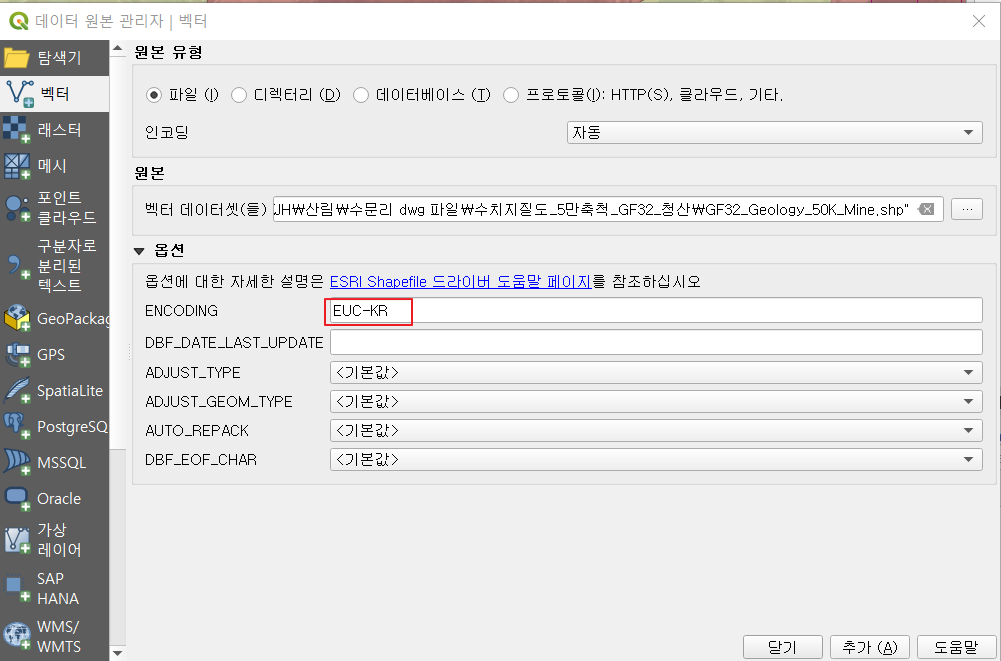The width and height of the screenshot is (1001, 661).
Task: Open the 탐색기 browser folder icon
Action: tap(16, 57)
